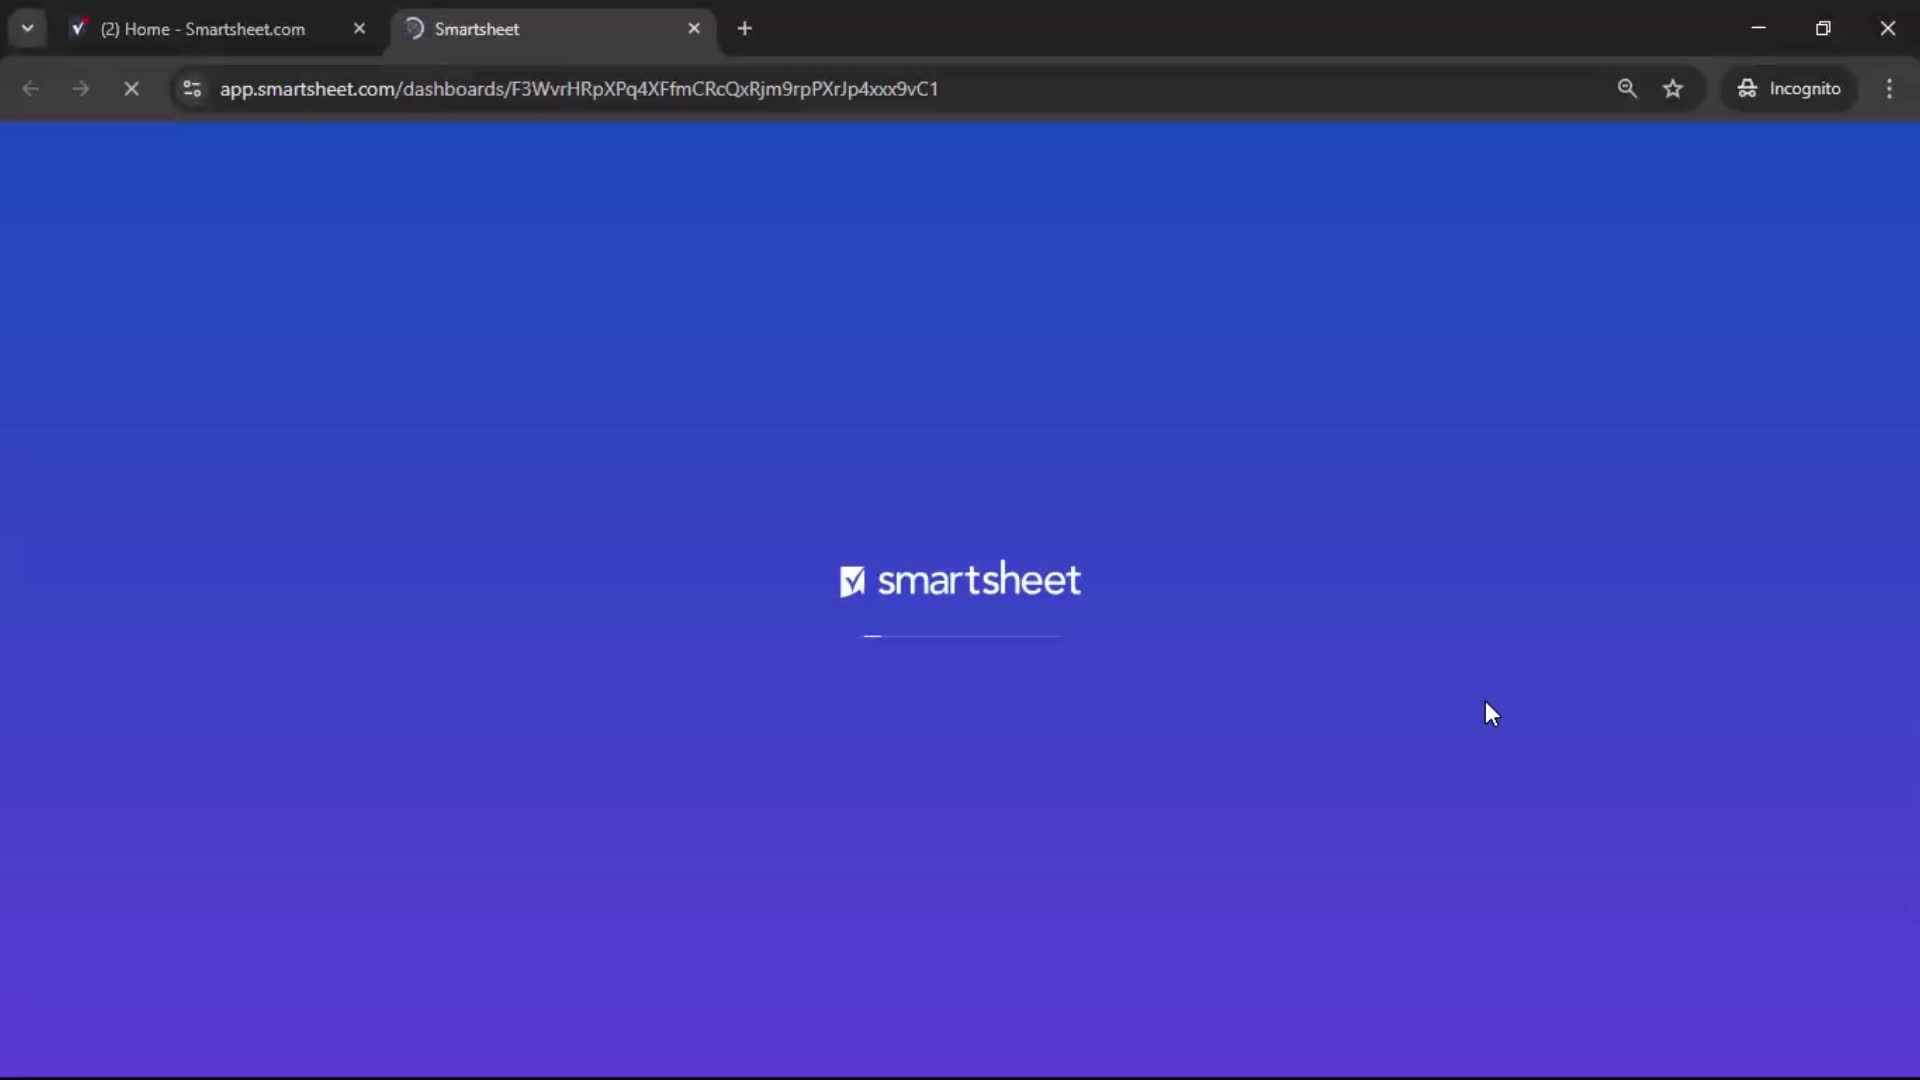Open the site information panel
1920x1080 pixels.
pyautogui.click(x=191, y=89)
